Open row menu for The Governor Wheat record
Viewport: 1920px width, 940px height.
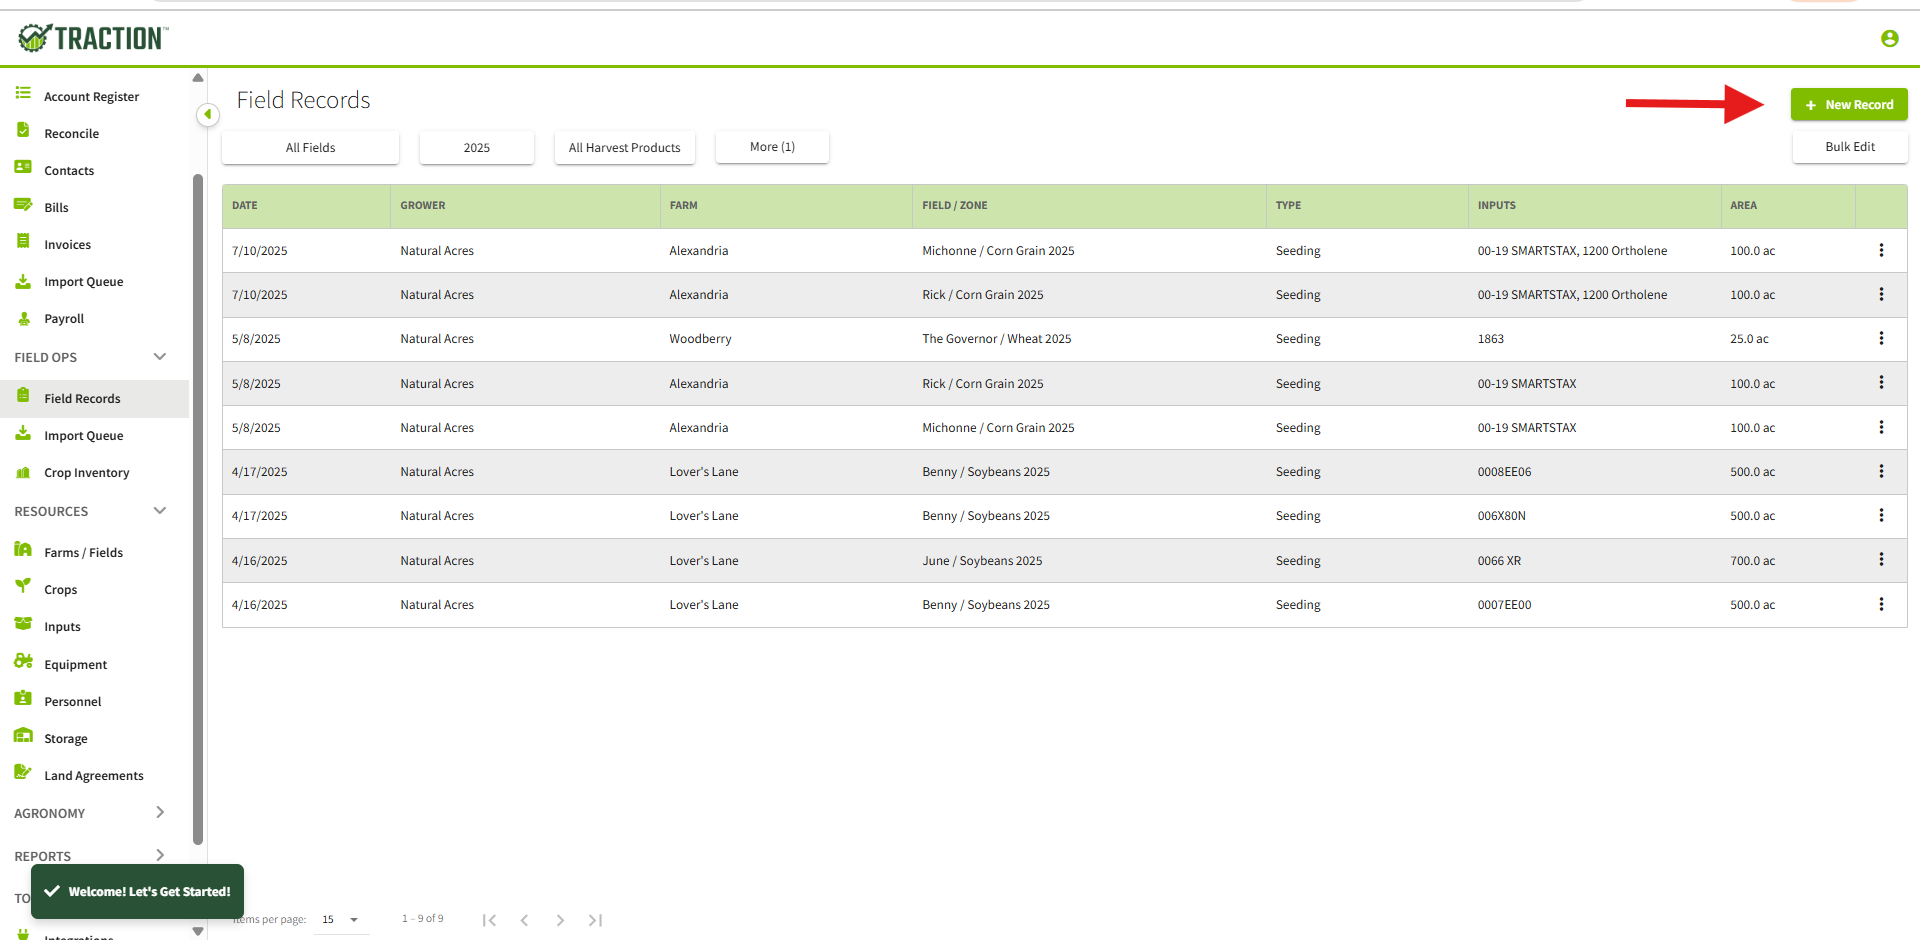tap(1881, 338)
